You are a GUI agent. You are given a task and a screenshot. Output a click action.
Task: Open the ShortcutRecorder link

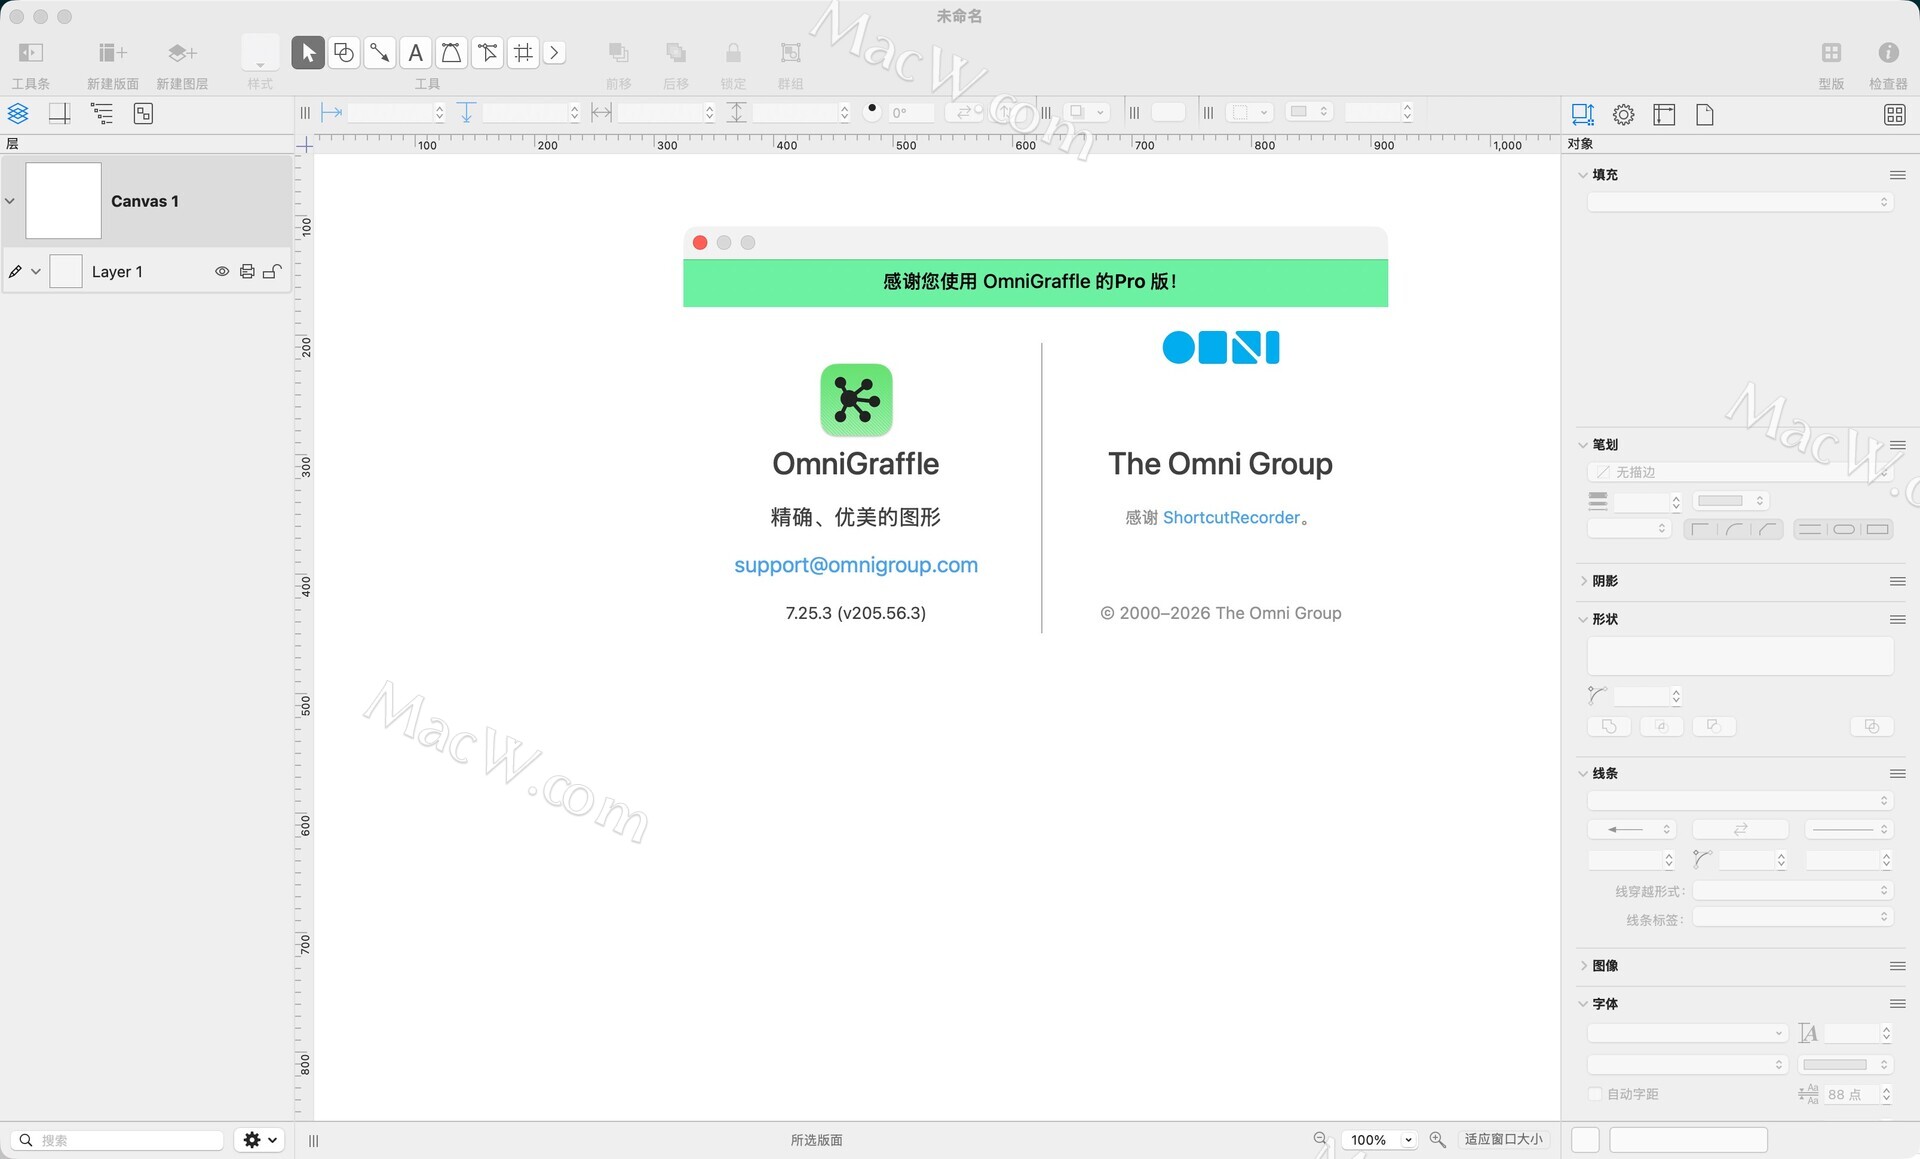[x=1231, y=517]
